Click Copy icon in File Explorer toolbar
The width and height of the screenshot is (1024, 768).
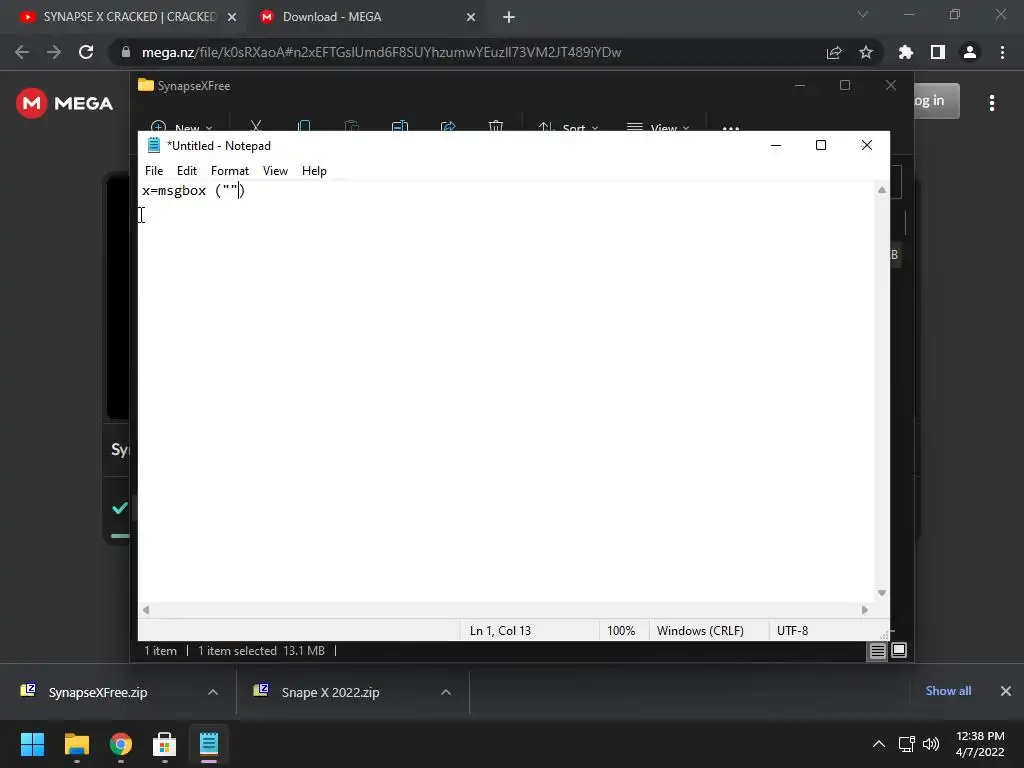304,125
